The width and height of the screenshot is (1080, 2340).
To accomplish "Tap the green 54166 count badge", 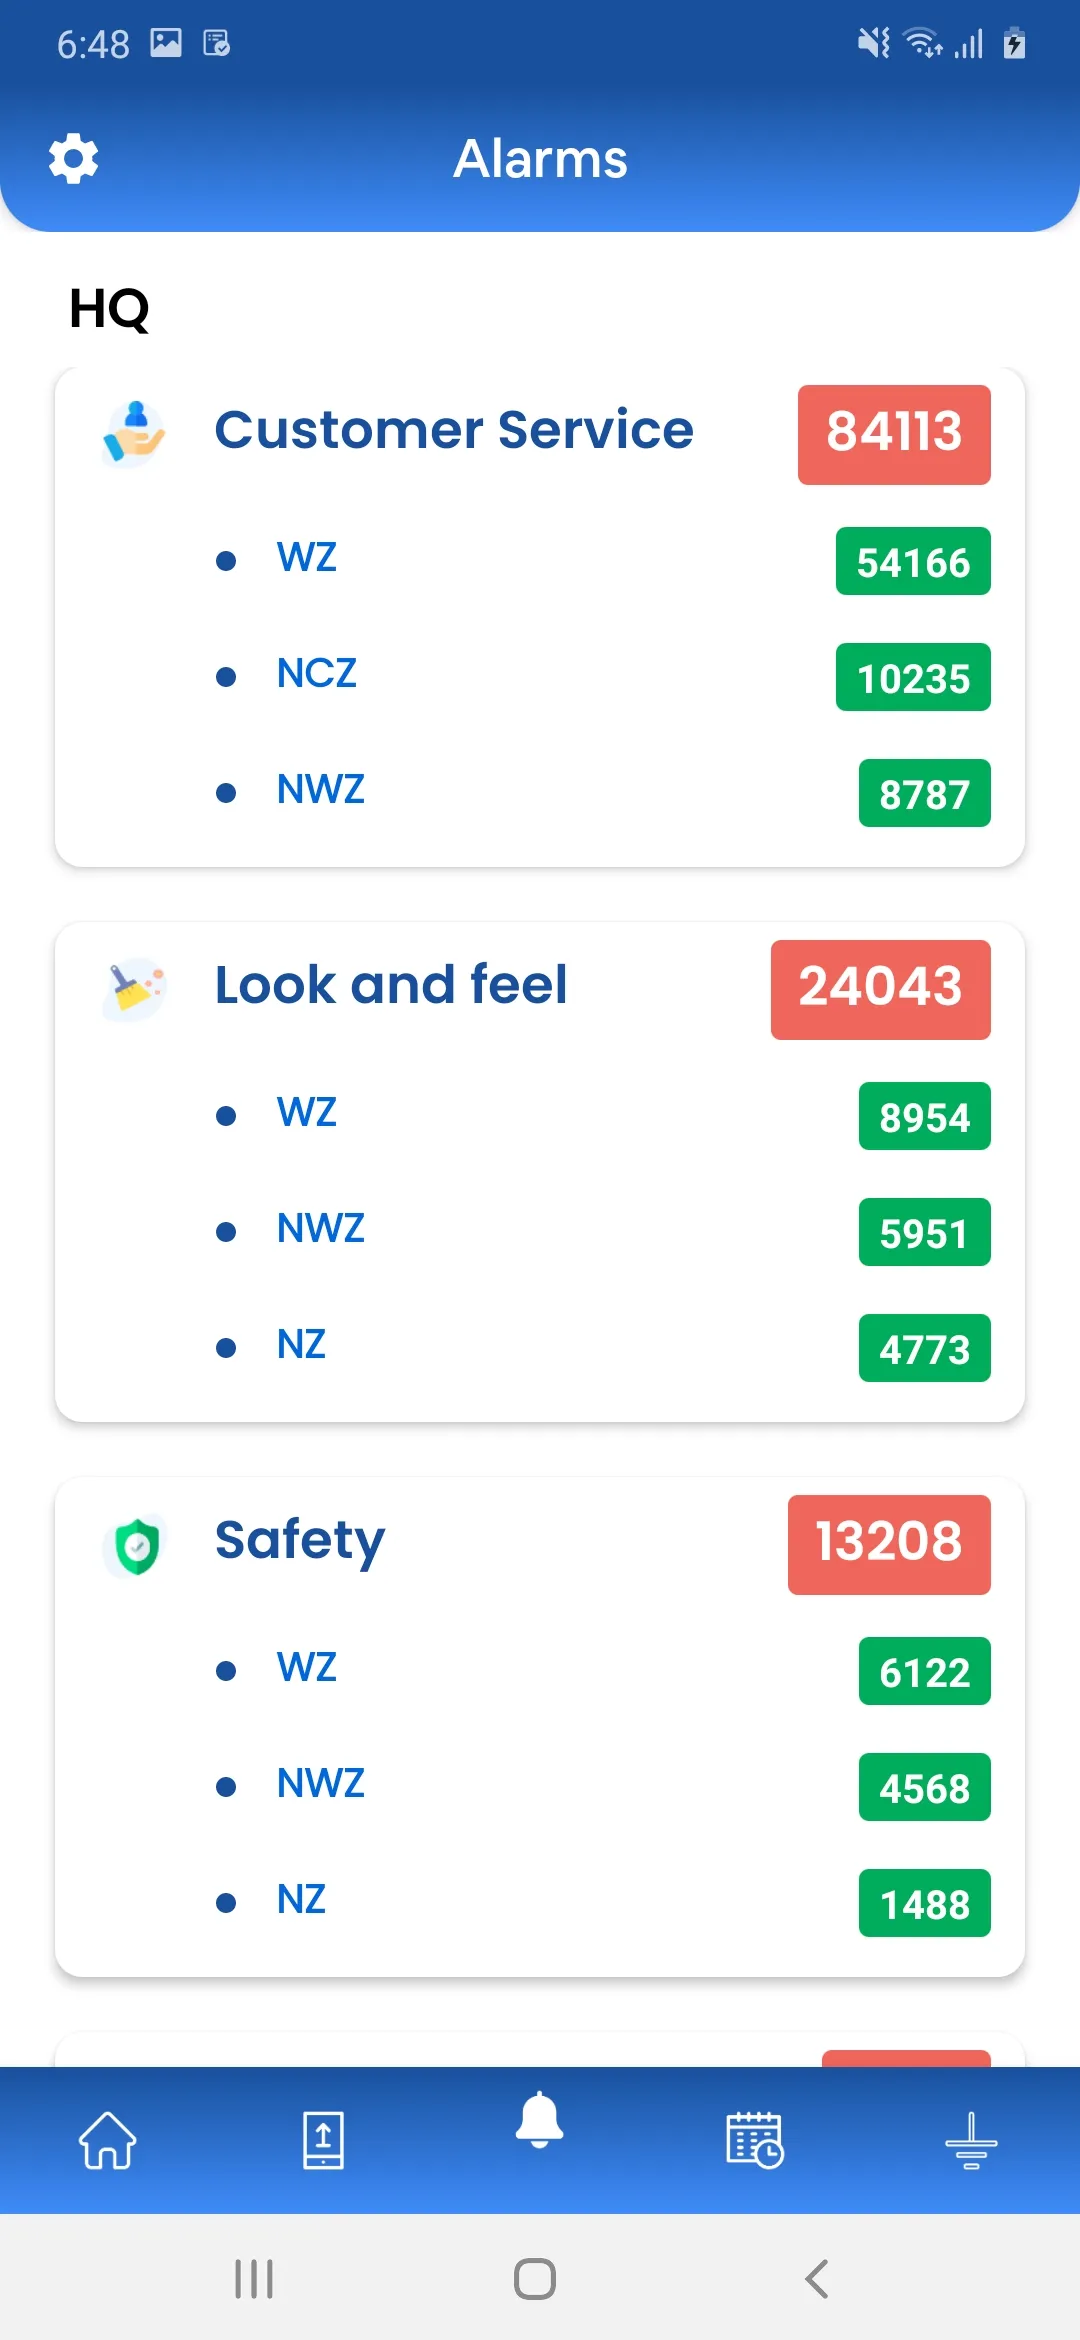I will [x=913, y=562].
